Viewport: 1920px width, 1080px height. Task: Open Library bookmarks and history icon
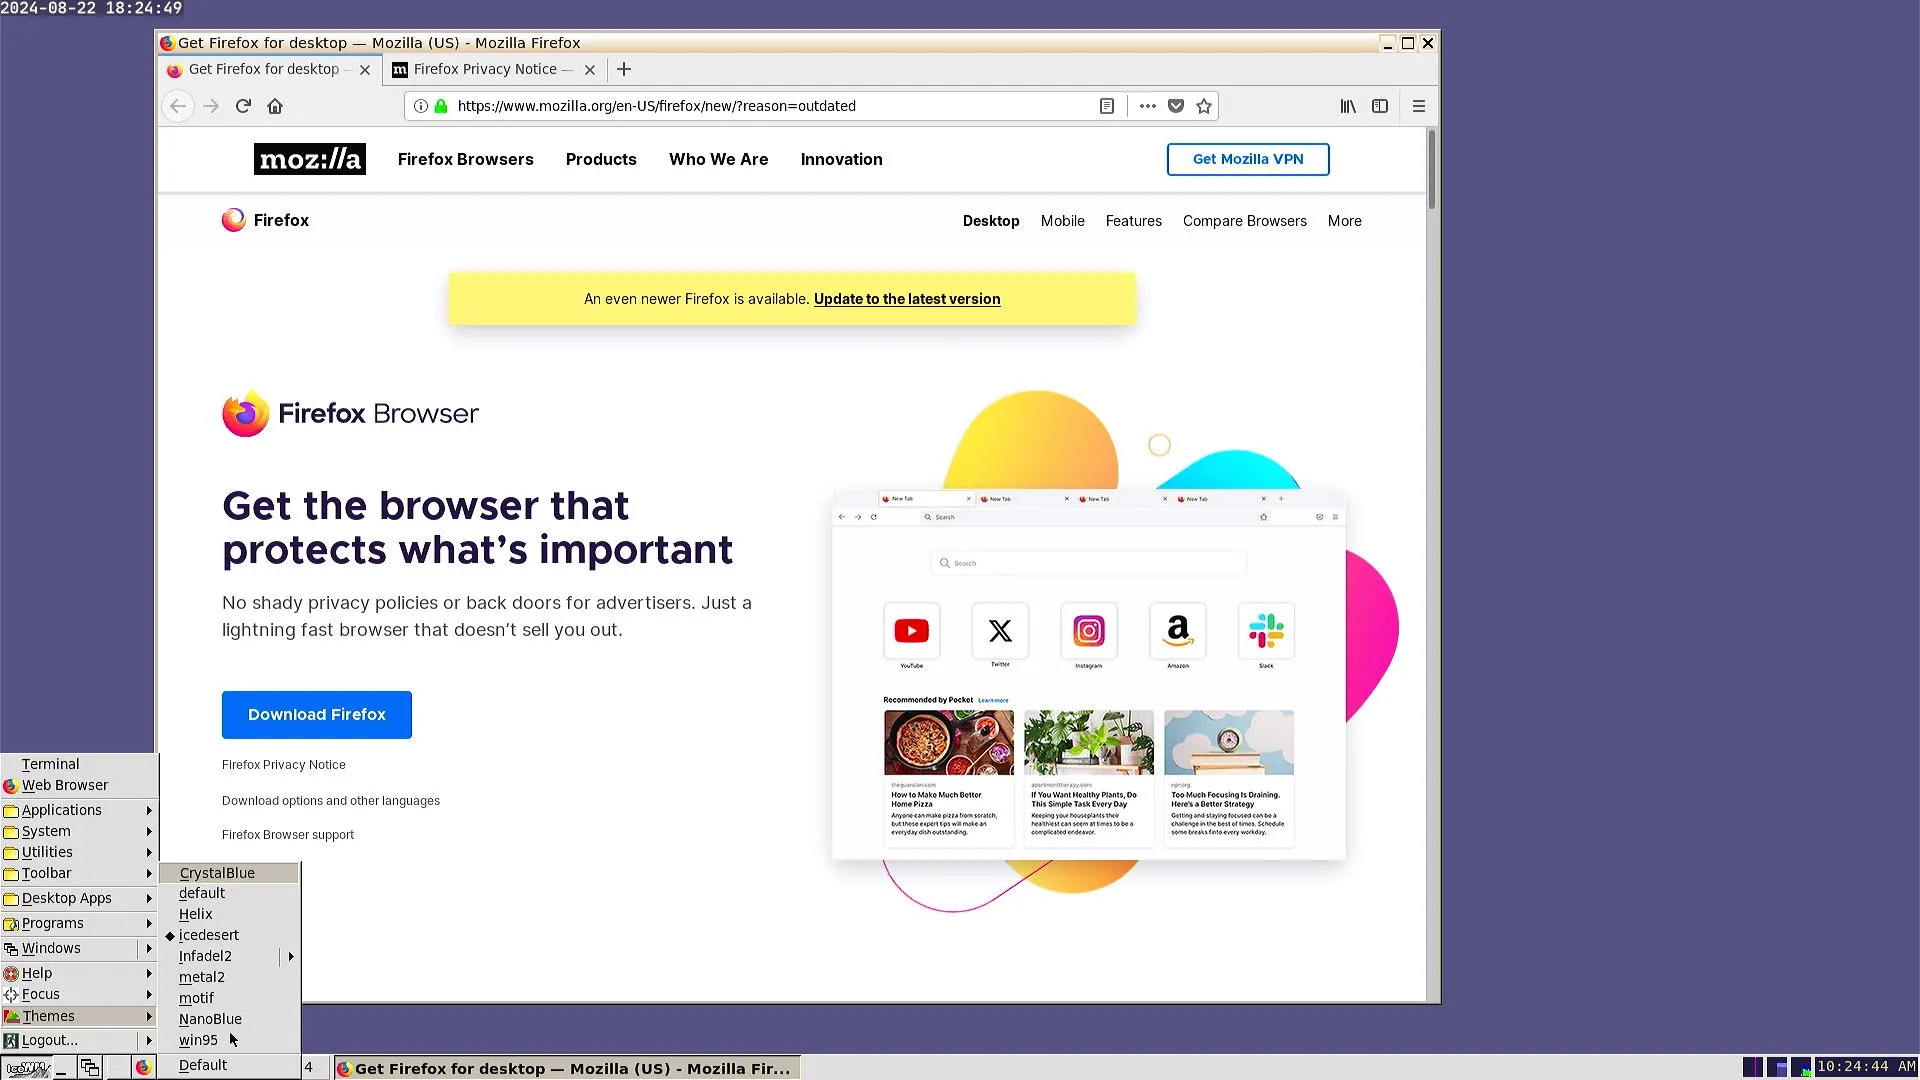1348,106
